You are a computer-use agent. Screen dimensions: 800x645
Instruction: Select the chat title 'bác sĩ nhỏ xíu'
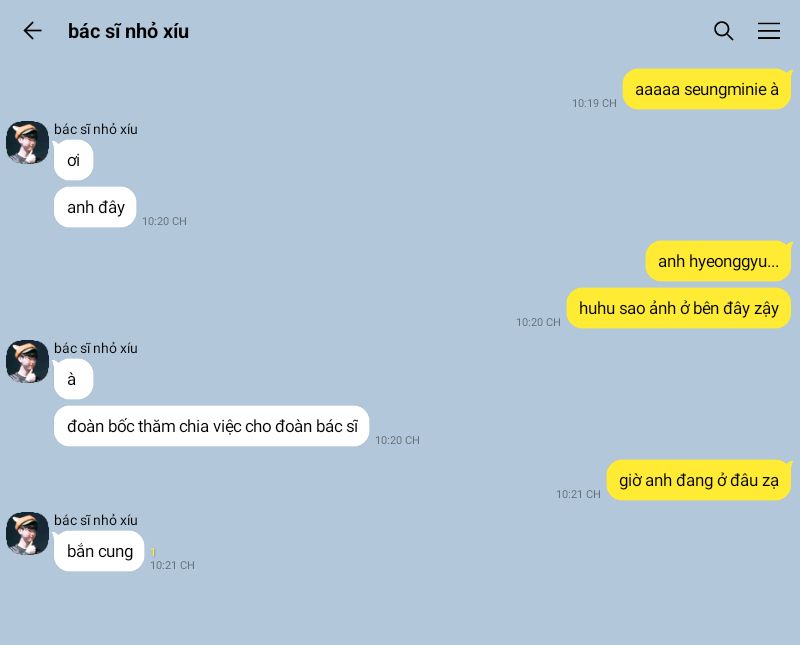pos(129,31)
